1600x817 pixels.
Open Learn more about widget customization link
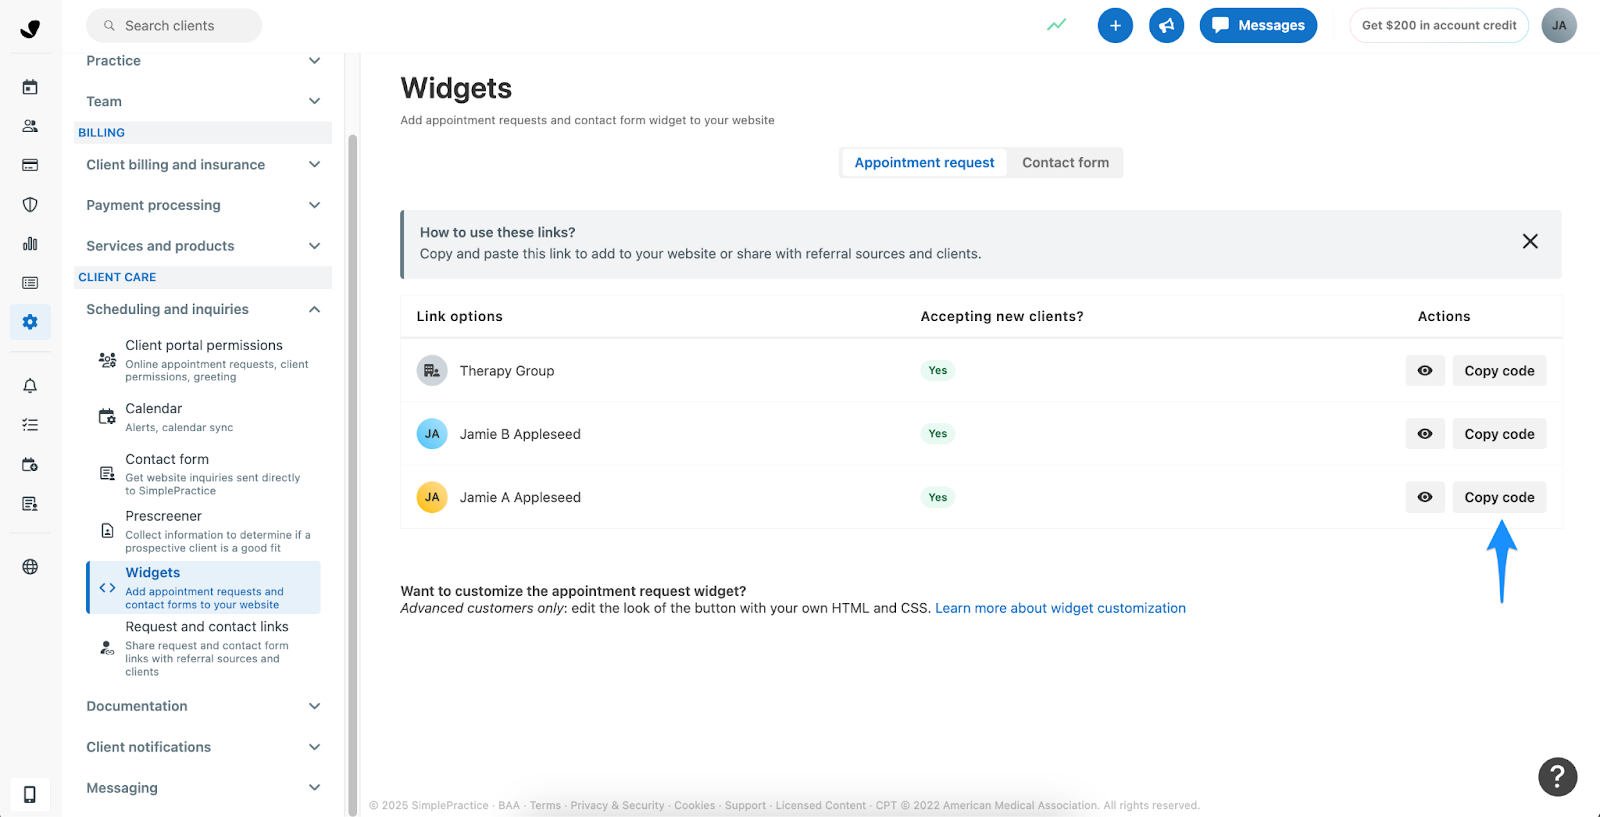pyautogui.click(x=1060, y=608)
